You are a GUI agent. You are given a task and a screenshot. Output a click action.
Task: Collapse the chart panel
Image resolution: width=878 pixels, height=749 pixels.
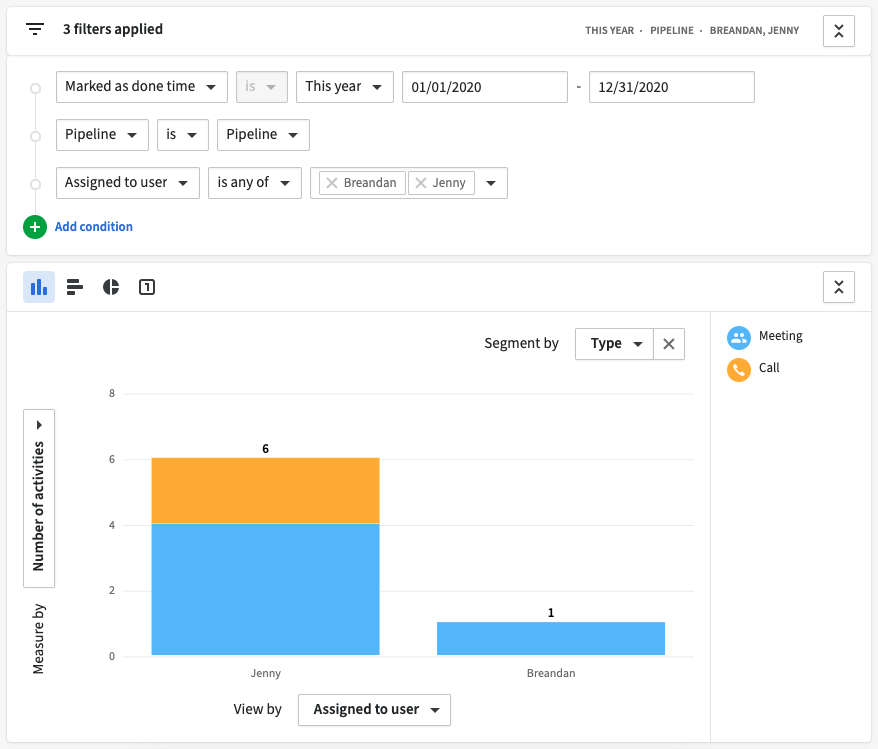point(838,287)
